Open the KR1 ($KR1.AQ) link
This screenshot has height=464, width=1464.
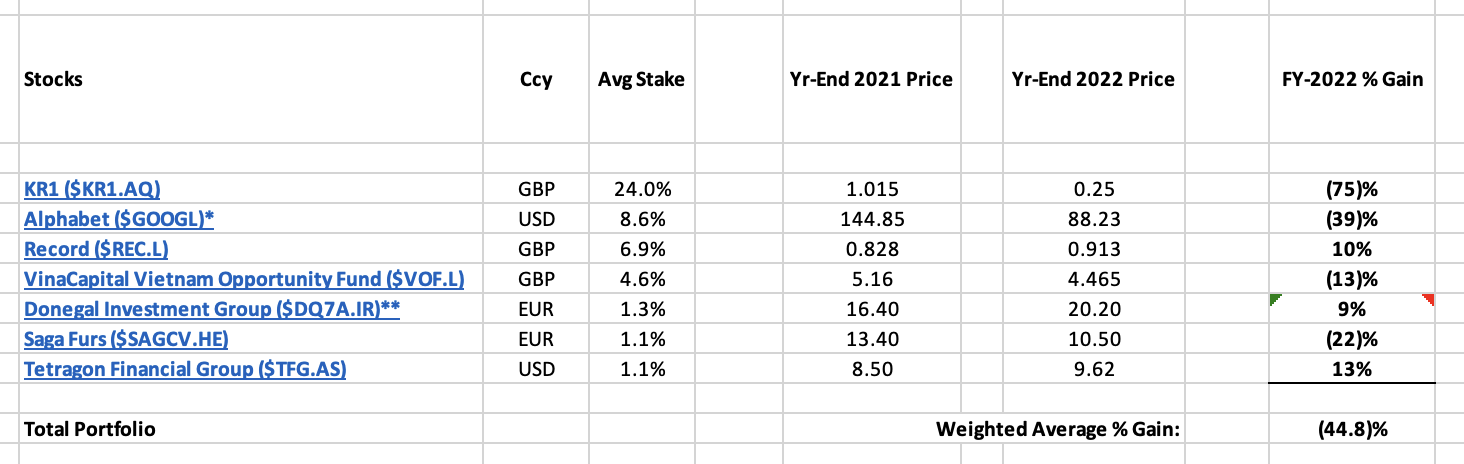92,188
